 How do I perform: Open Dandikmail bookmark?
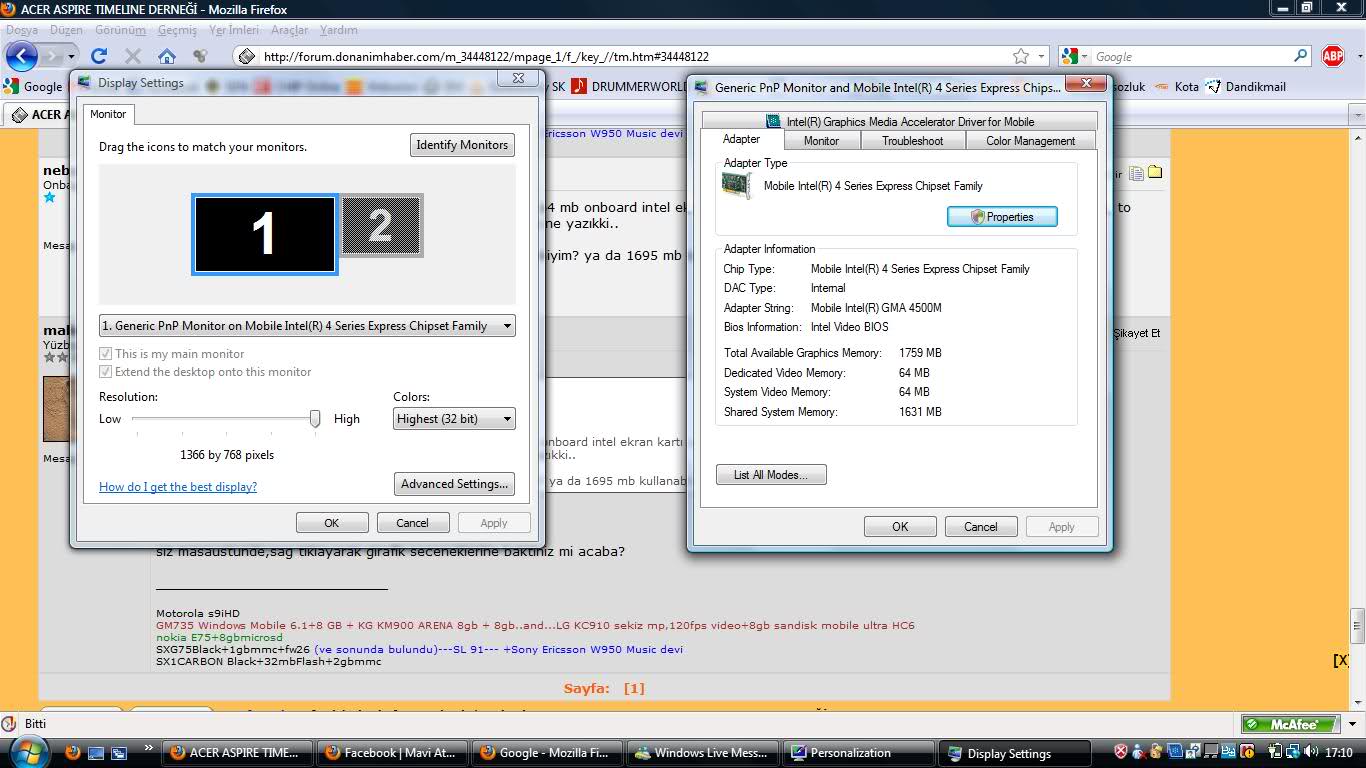(x=1246, y=87)
